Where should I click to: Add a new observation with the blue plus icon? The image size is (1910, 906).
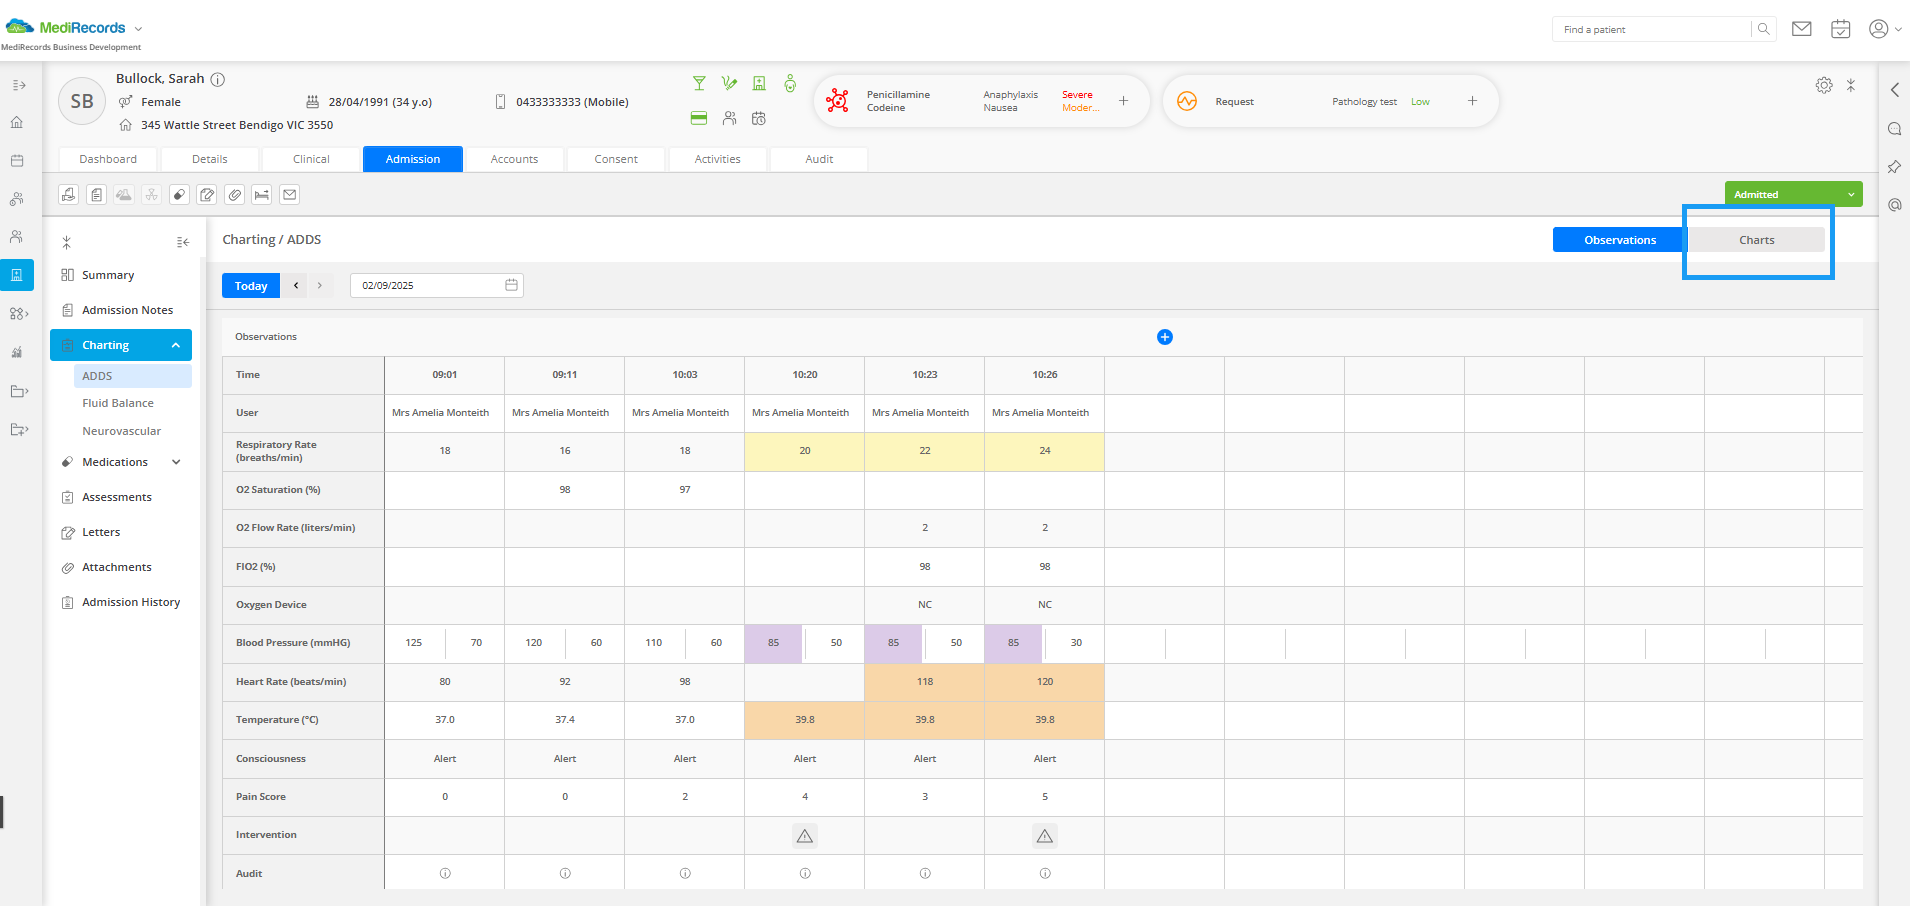pyautogui.click(x=1164, y=337)
